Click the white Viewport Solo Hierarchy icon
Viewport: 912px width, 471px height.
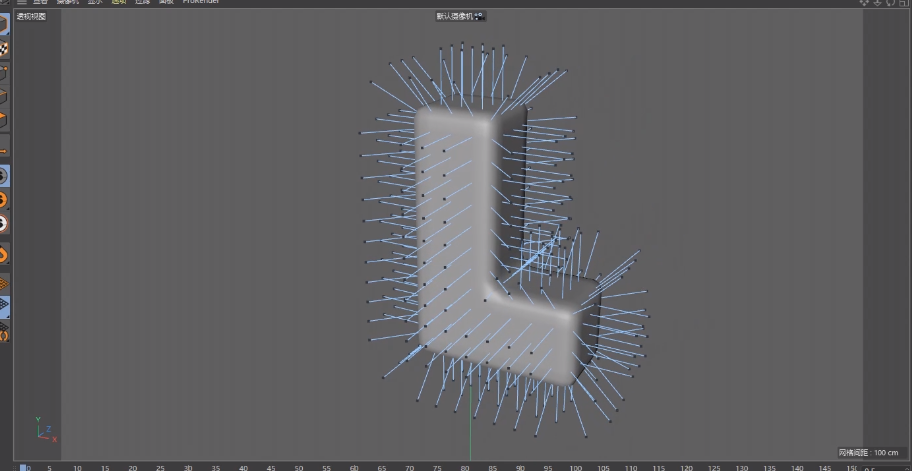[x=4, y=224]
